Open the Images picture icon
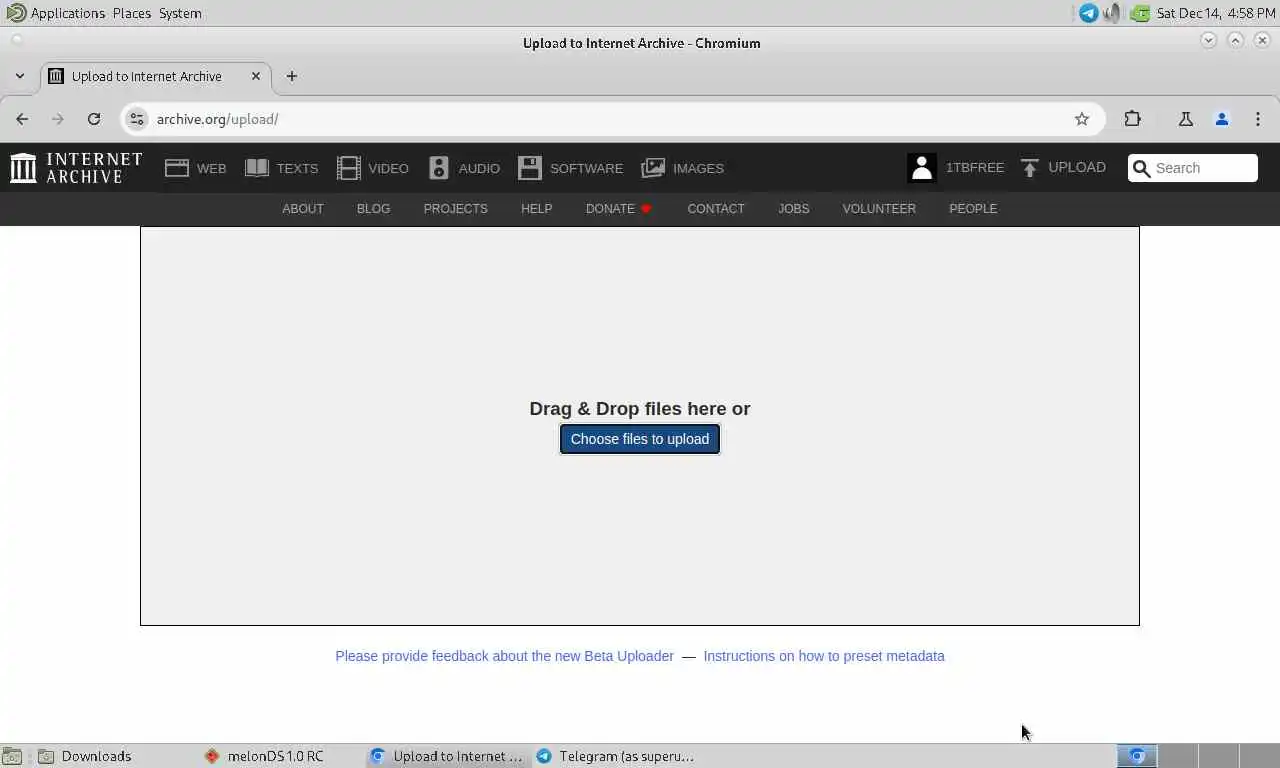The width and height of the screenshot is (1280, 768). 653,168
